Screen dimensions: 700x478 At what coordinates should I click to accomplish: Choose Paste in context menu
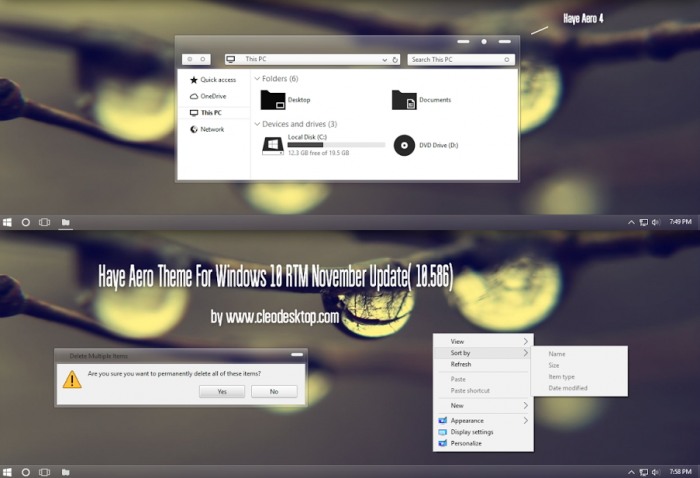coord(483,379)
